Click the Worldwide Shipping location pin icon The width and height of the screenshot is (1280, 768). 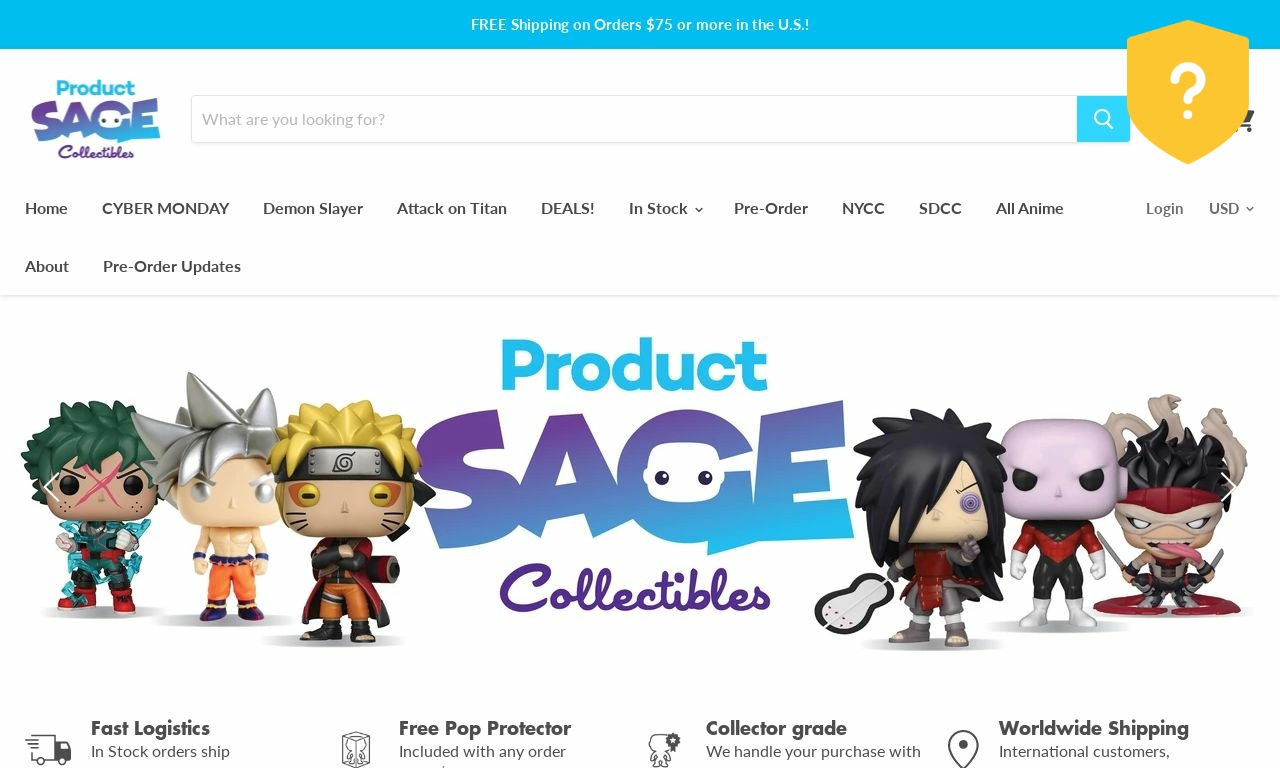pos(963,749)
